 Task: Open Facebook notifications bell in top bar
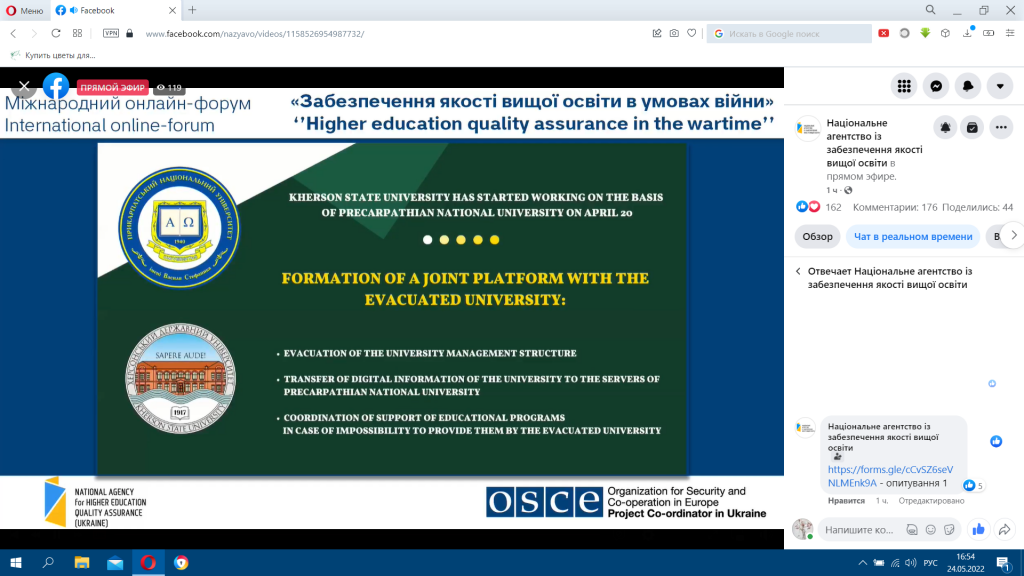(x=968, y=86)
